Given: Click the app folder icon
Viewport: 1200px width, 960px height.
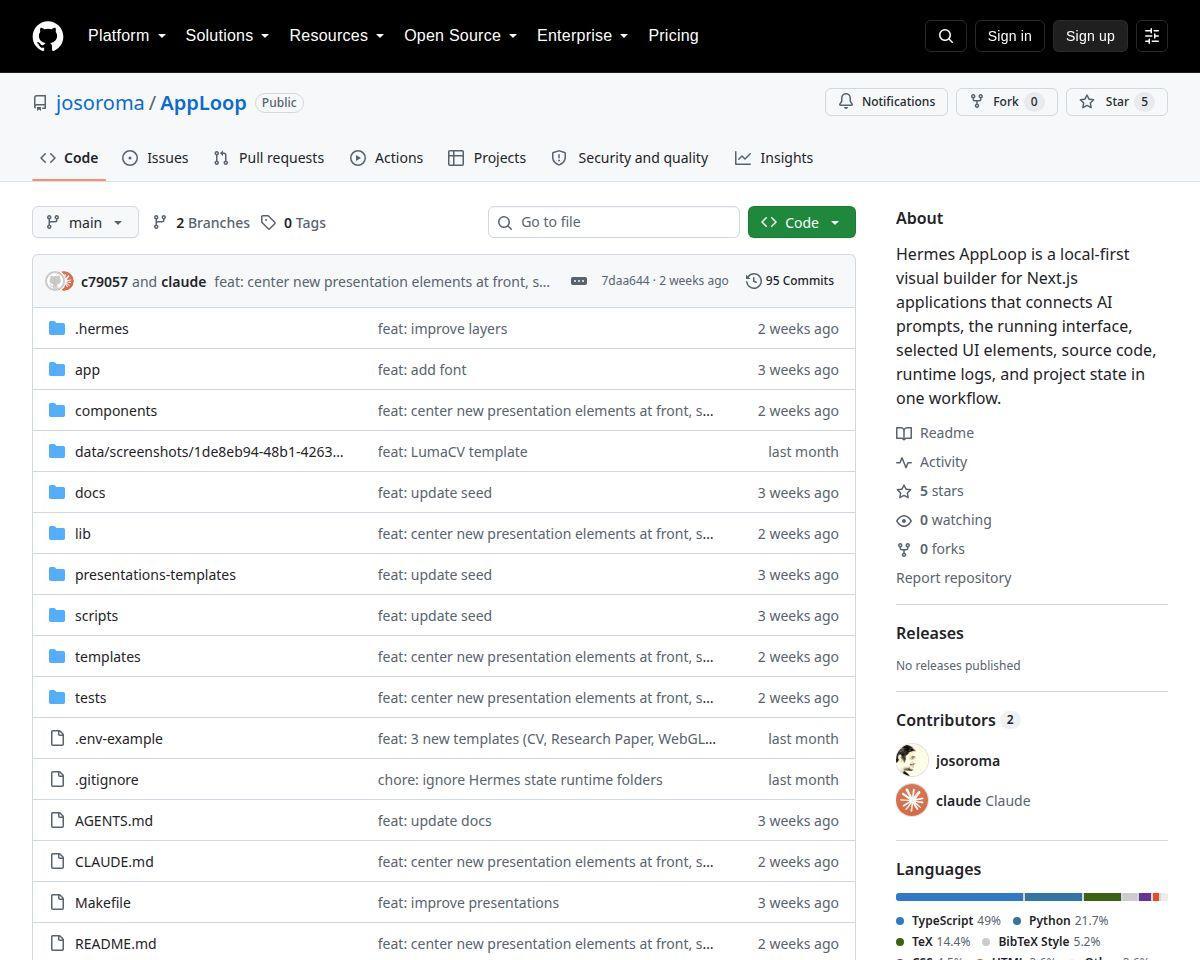Looking at the screenshot, I should coord(57,369).
